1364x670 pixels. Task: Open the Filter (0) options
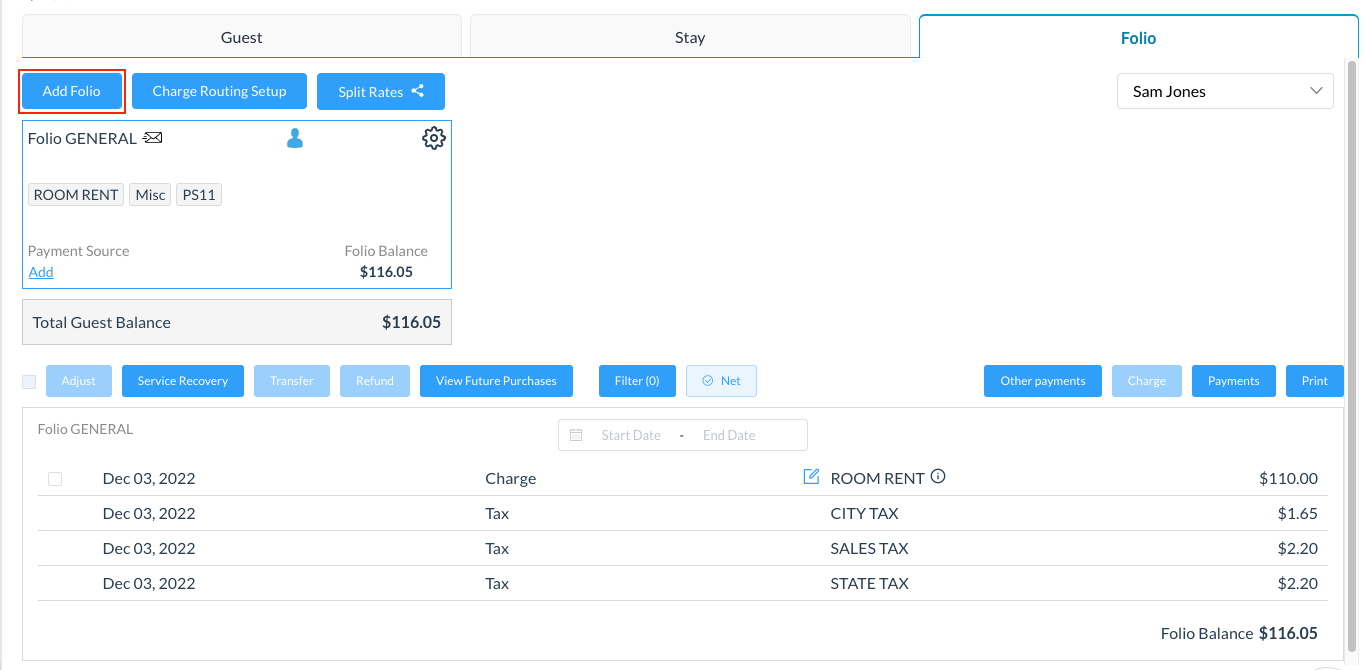(637, 381)
